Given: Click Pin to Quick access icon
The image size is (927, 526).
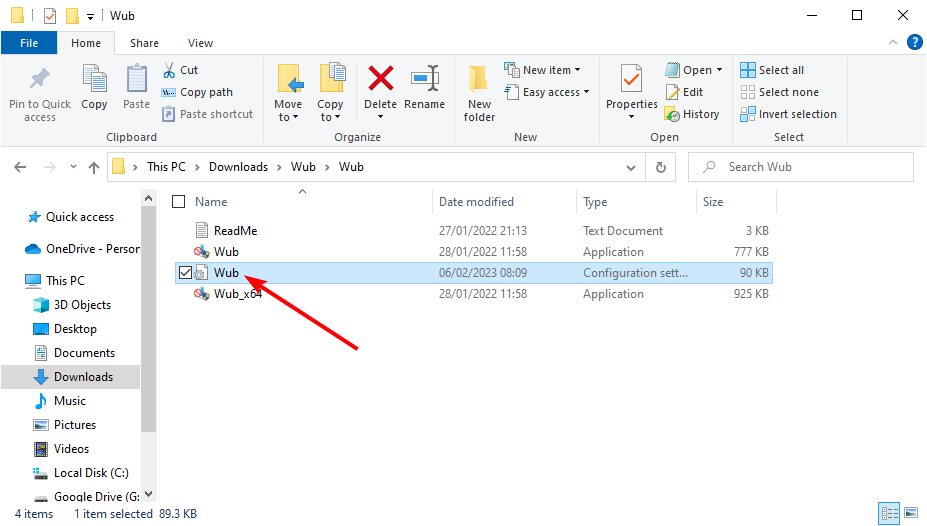Looking at the screenshot, I should click(x=40, y=79).
